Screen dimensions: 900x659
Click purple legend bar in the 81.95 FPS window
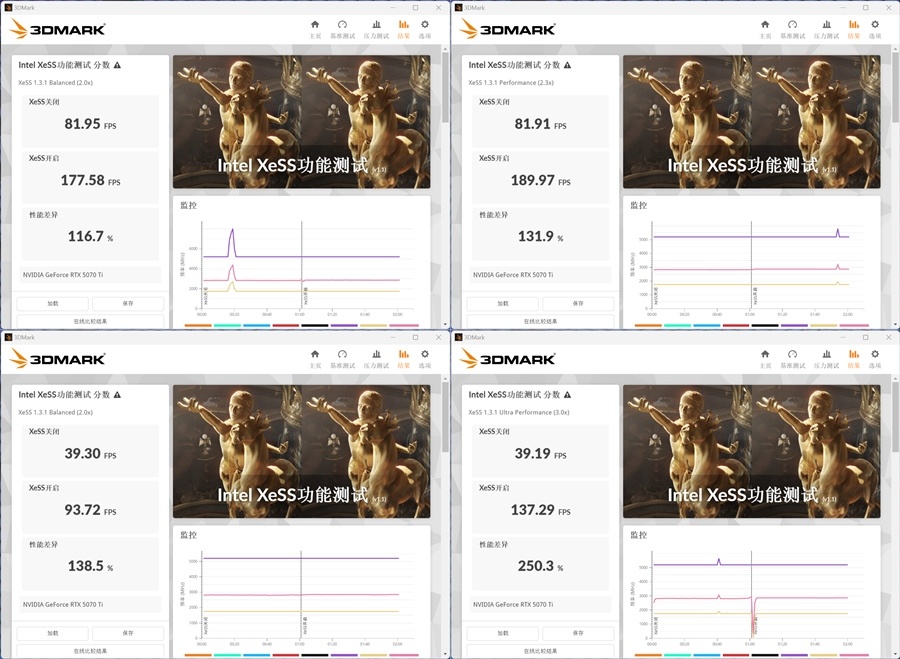344,325
